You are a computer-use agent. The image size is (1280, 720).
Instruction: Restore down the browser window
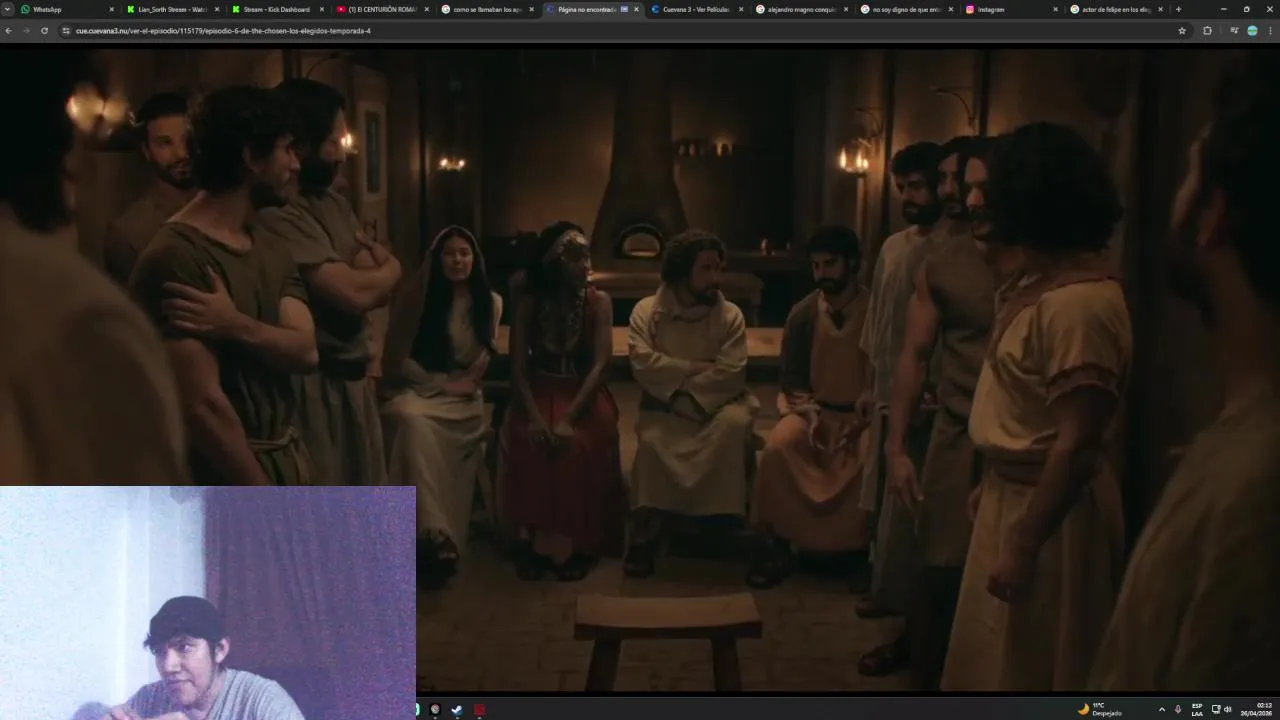pyautogui.click(x=1246, y=9)
